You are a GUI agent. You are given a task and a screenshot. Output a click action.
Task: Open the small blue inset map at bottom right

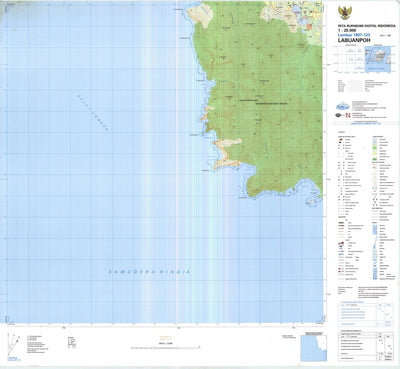click(314, 348)
